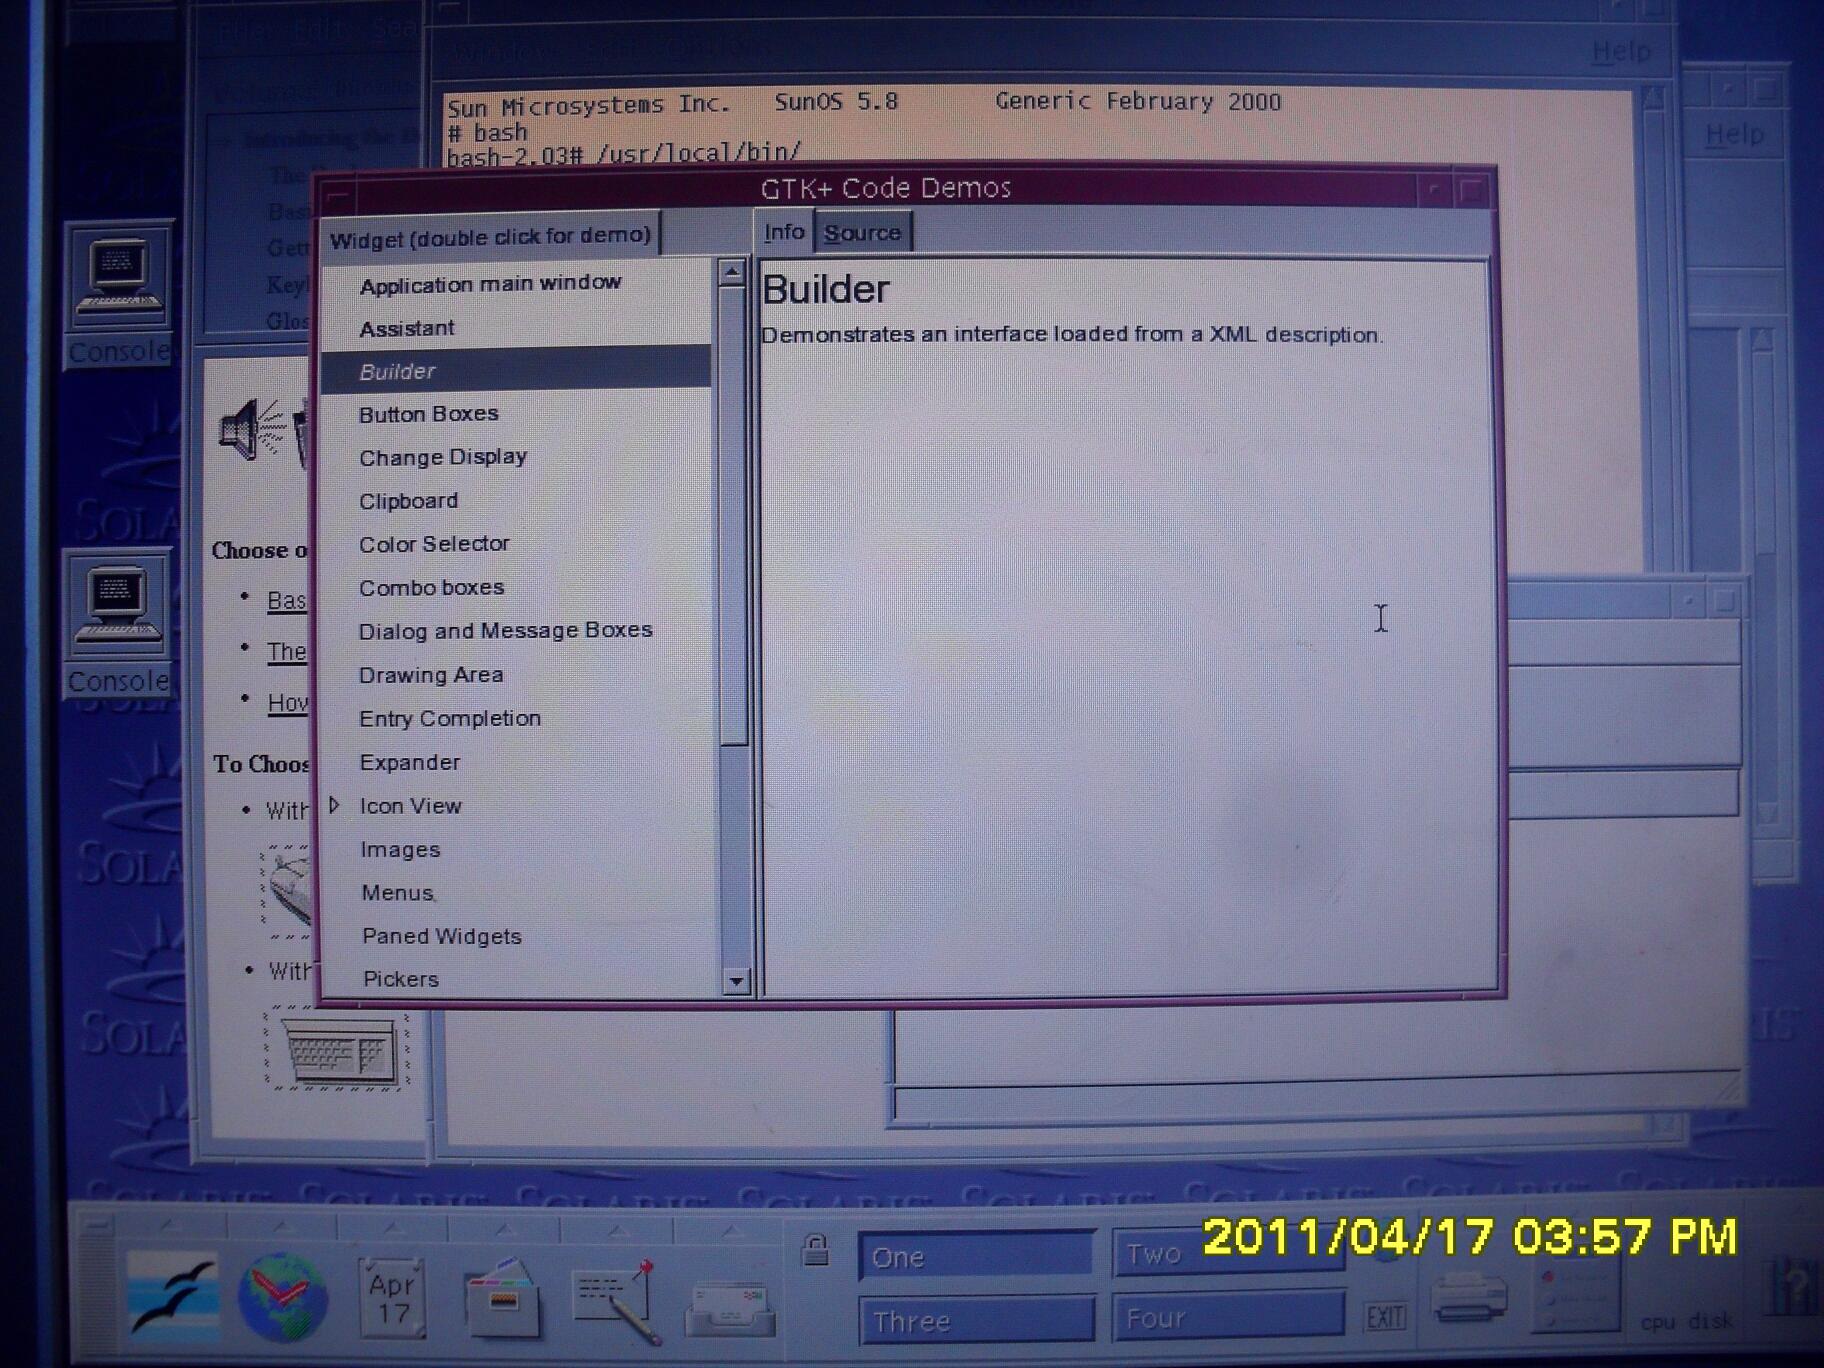Select the Entry Completion demo
This screenshot has width=1824, height=1368.
(450, 719)
